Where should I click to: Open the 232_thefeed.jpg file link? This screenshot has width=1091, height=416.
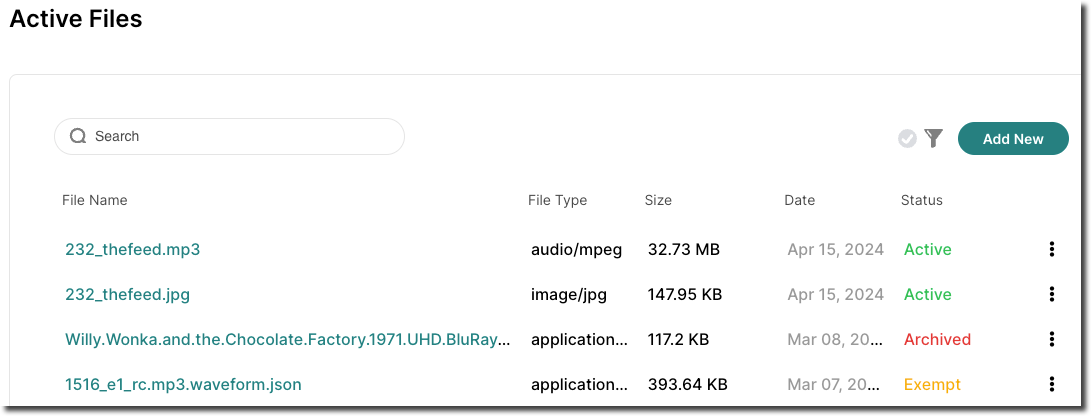click(127, 294)
